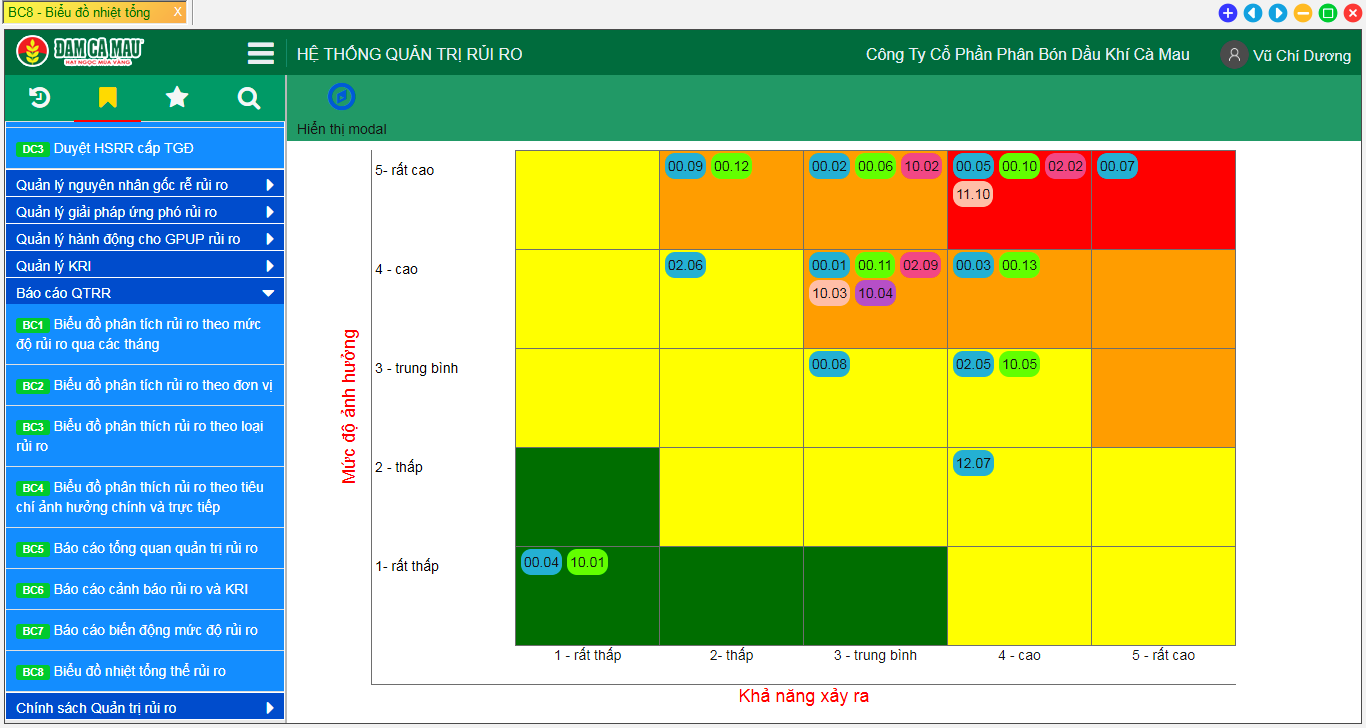The width and height of the screenshot is (1366, 728).
Task: Open BC6 Báo cáo cảnh báo rủi ro và KRI
Action: pyautogui.click(x=145, y=589)
